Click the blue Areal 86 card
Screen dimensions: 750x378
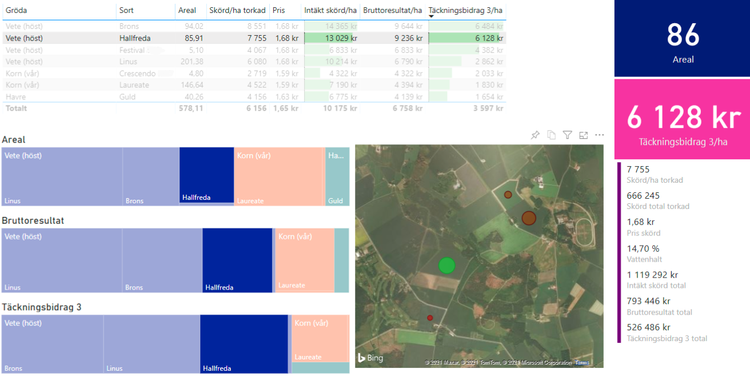point(683,38)
